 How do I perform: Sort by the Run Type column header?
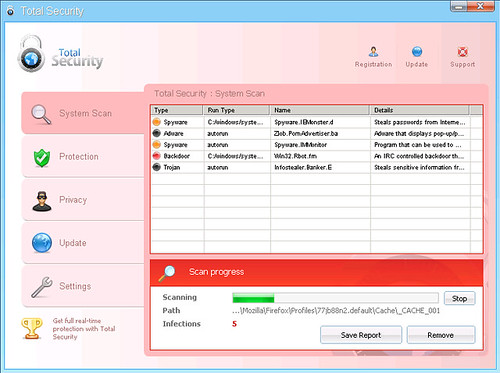[x=237, y=110]
